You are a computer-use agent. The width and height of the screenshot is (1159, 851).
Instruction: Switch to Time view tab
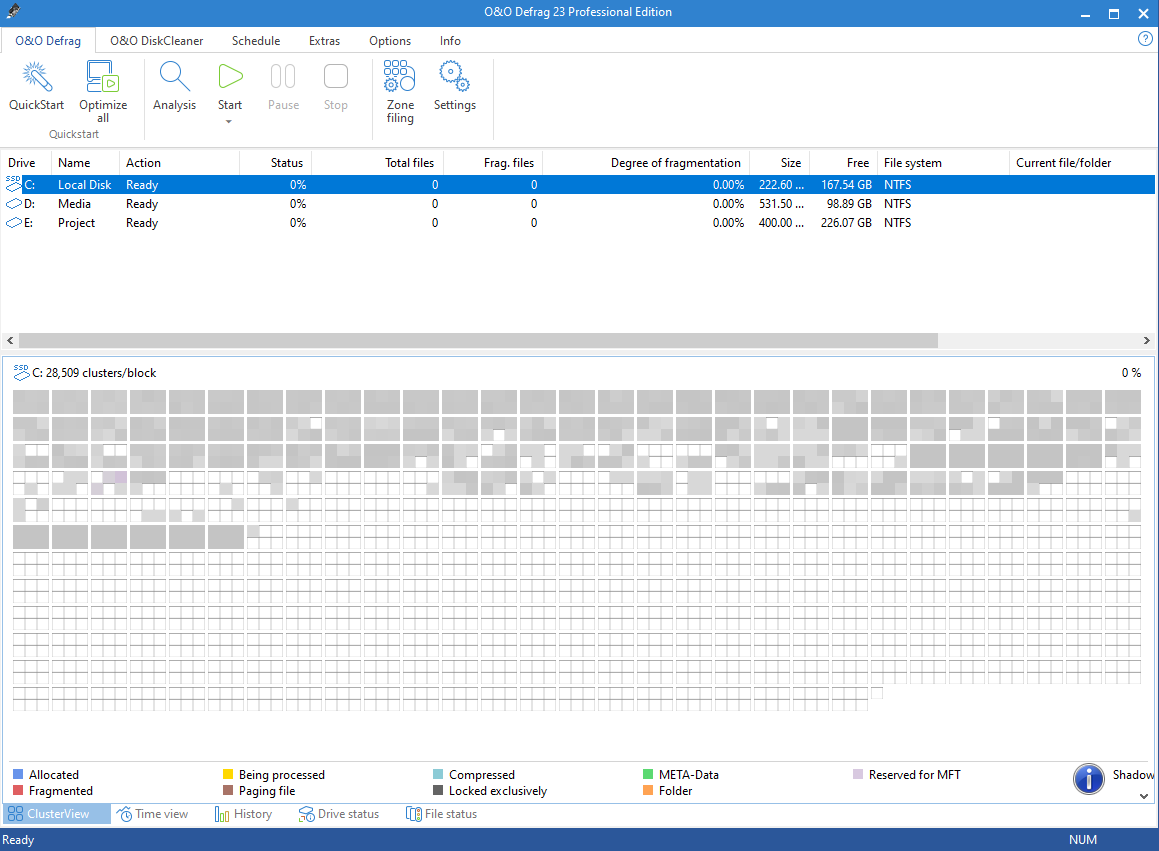(x=153, y=814)
